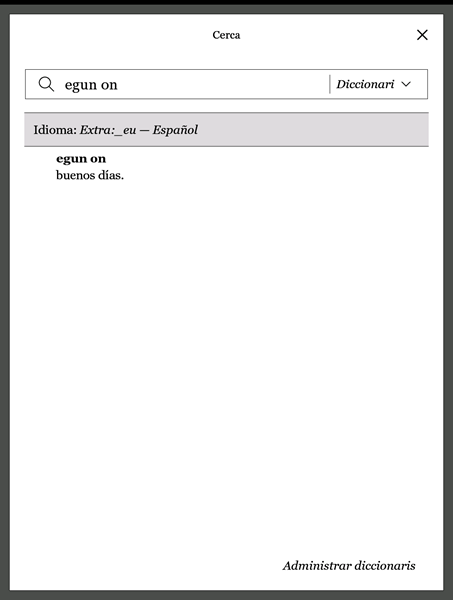This screenshot has width=453, height=600.
Task: Open the Administrar diccionaris link
Action: (x=349, y=566)
